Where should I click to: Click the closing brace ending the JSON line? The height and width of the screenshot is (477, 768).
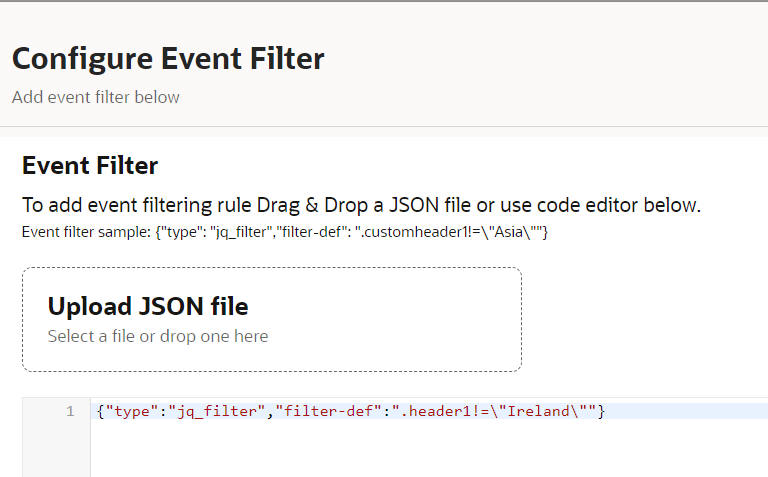601,411
